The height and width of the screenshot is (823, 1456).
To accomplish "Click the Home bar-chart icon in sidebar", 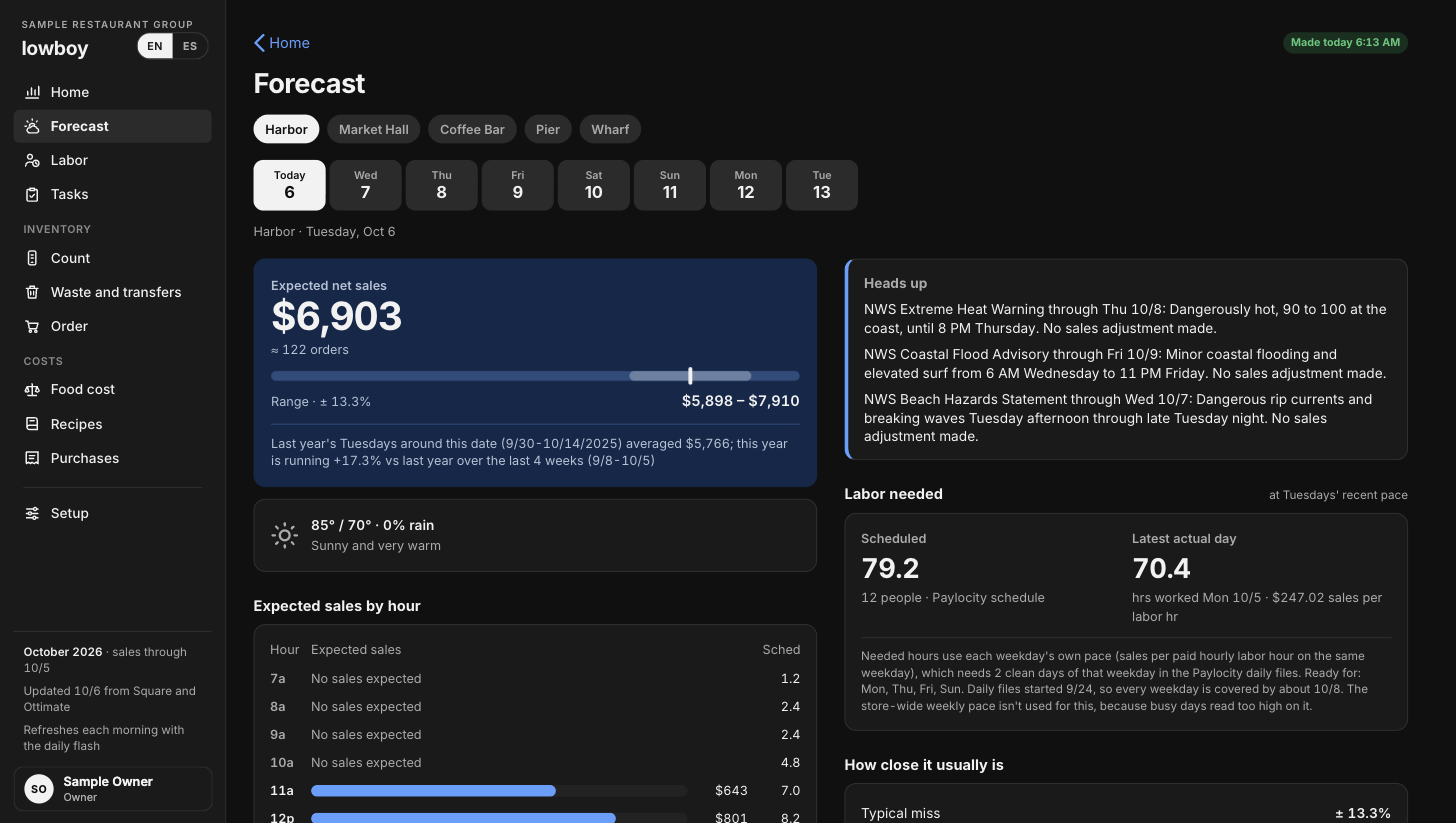I will 32,92.
